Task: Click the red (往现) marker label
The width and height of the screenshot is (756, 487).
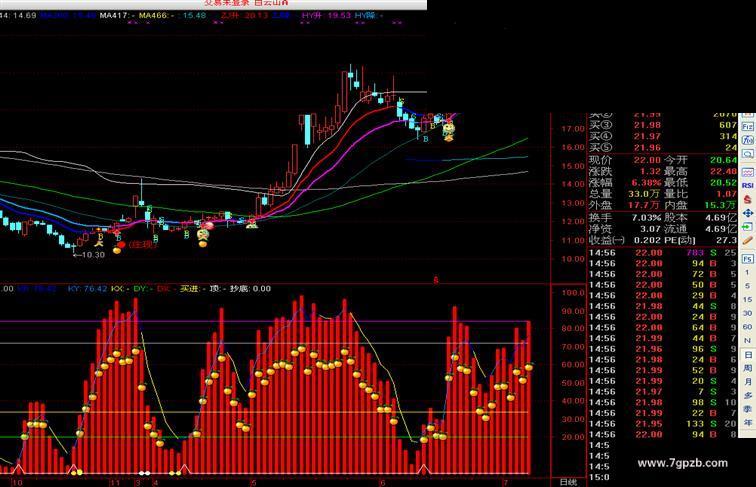Action: tap(142, 245)
